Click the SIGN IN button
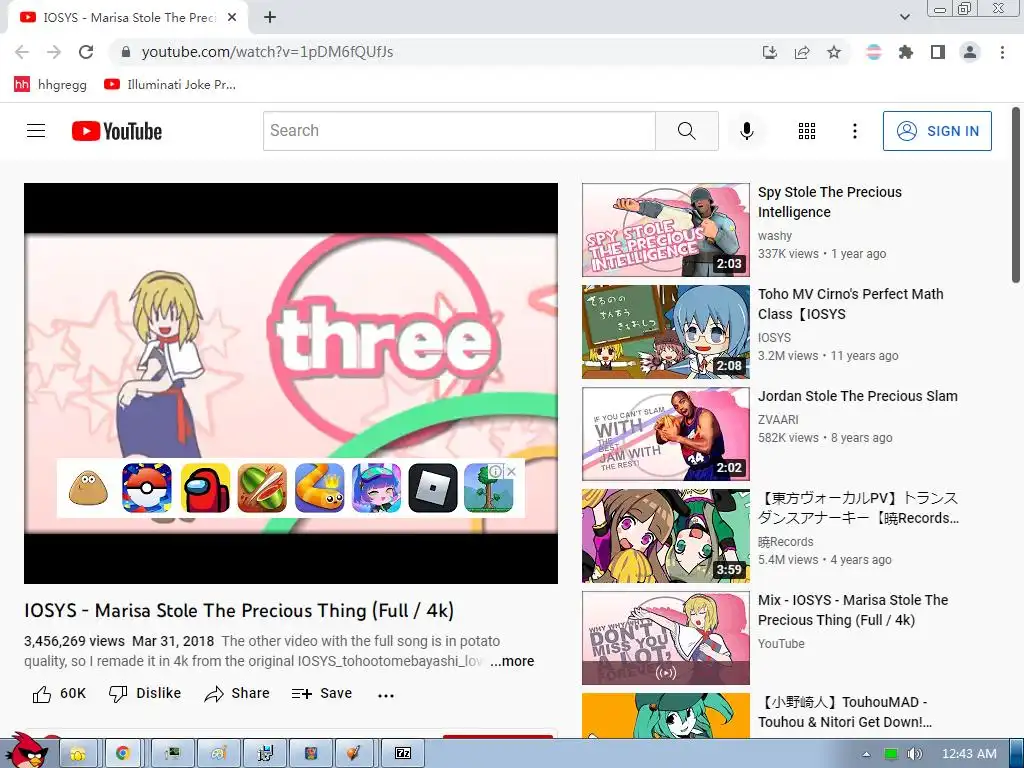The width and height of the screenshot is (1024, 768). click(937, 131)
